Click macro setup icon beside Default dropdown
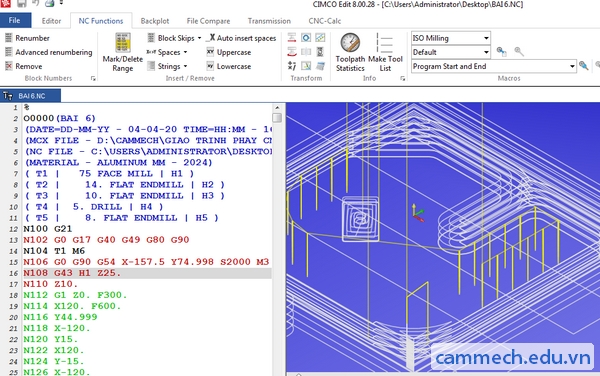The height and width of the screenshot is (376, 600). [x=501, y=52]
